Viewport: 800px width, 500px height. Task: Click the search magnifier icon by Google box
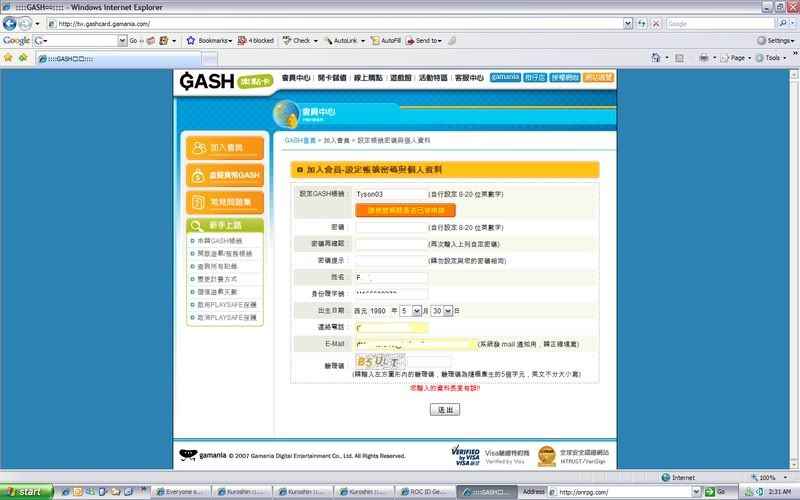782,23
